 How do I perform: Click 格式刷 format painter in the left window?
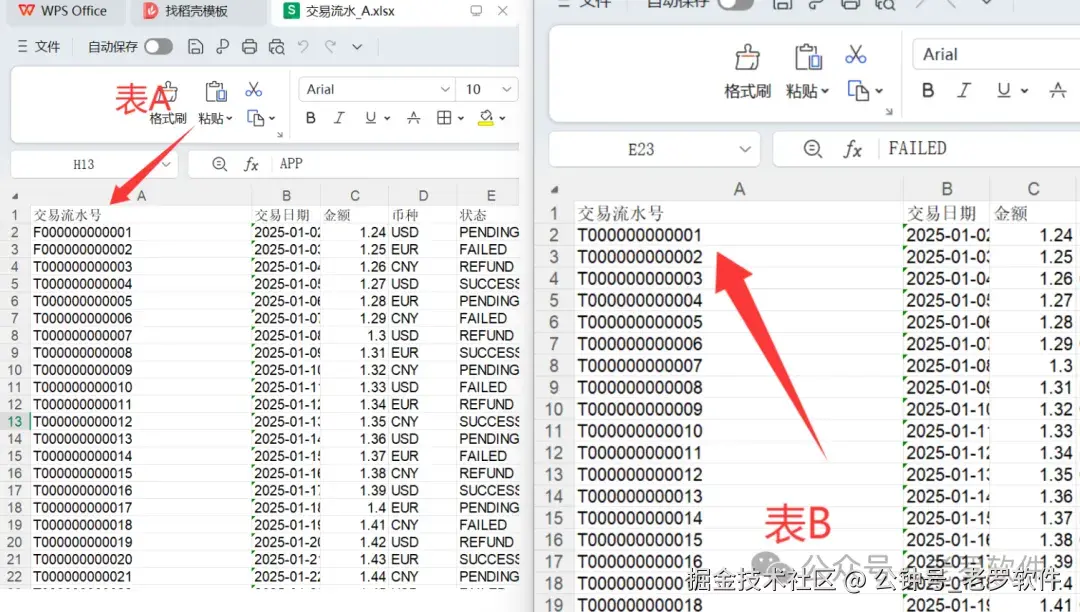coord(167,103)
